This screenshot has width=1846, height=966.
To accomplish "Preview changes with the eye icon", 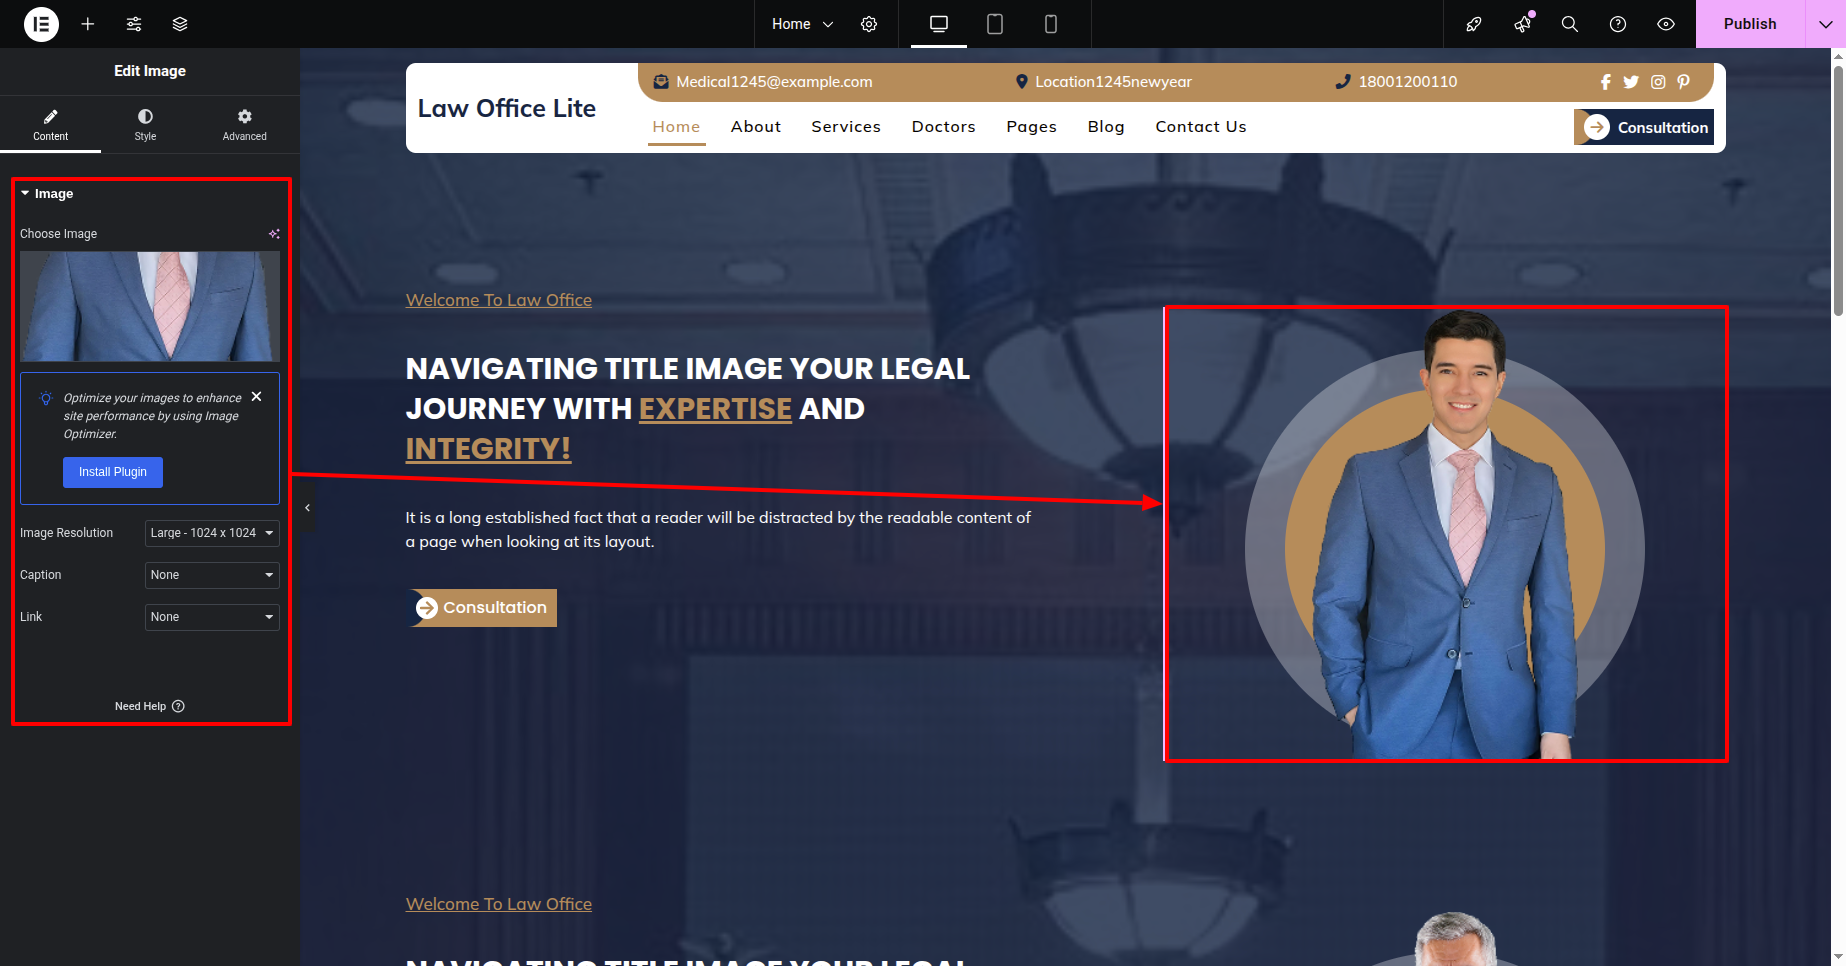I will (1666, 24).
